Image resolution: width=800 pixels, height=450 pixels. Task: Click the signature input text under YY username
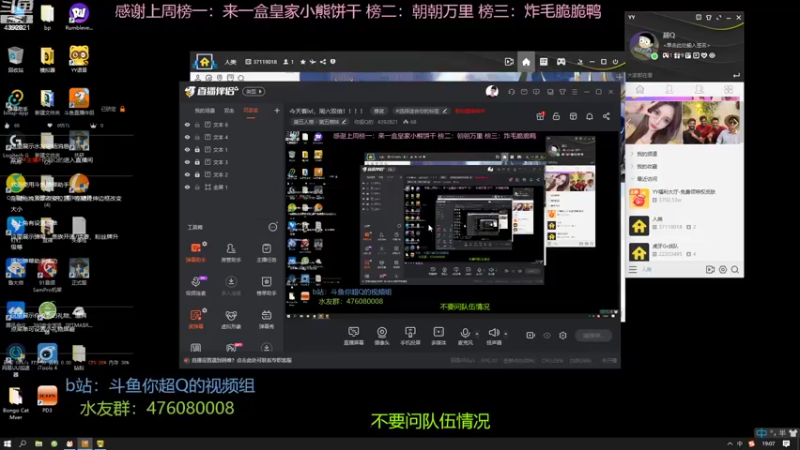(x=686, y=45)
